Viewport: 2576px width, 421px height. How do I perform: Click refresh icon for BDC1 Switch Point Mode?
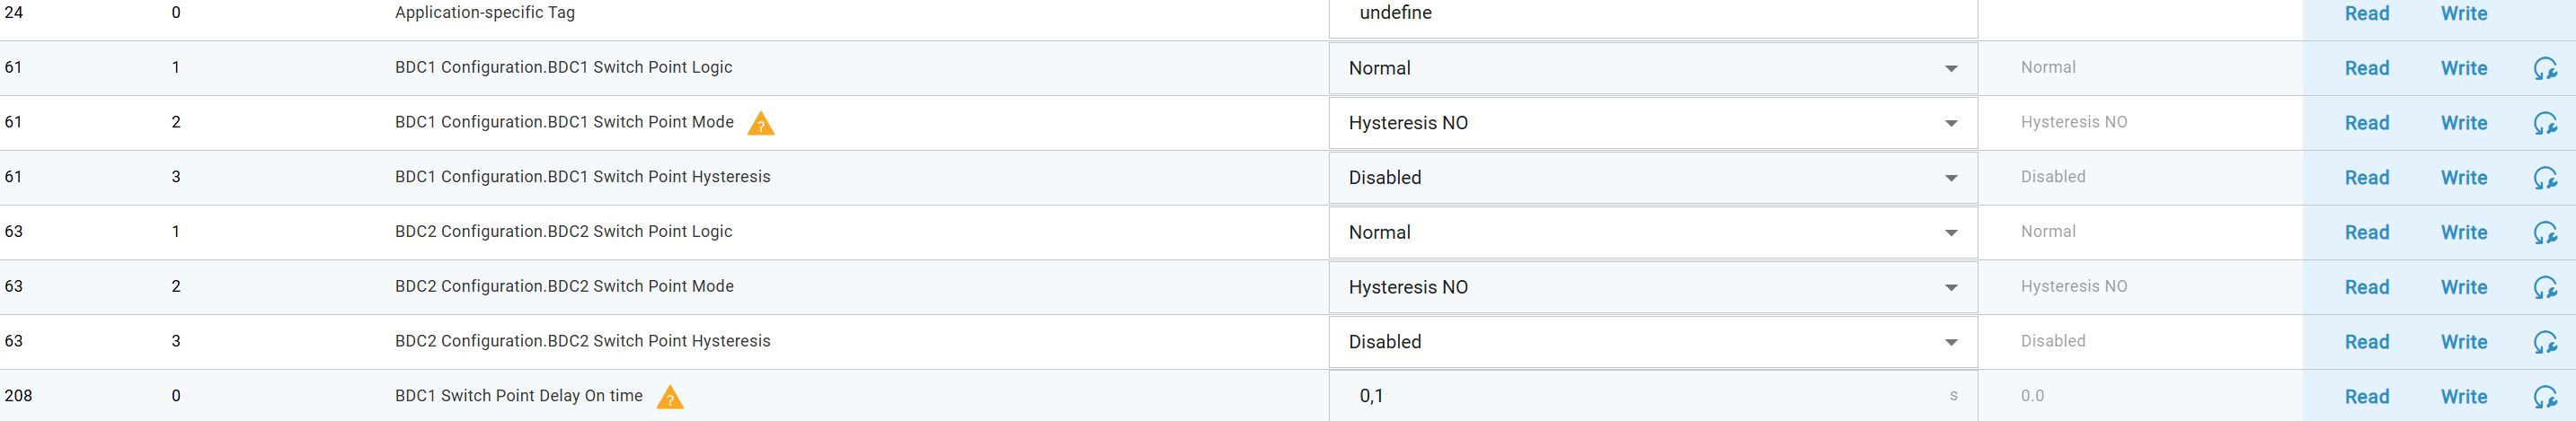(x=2545, y=124)
